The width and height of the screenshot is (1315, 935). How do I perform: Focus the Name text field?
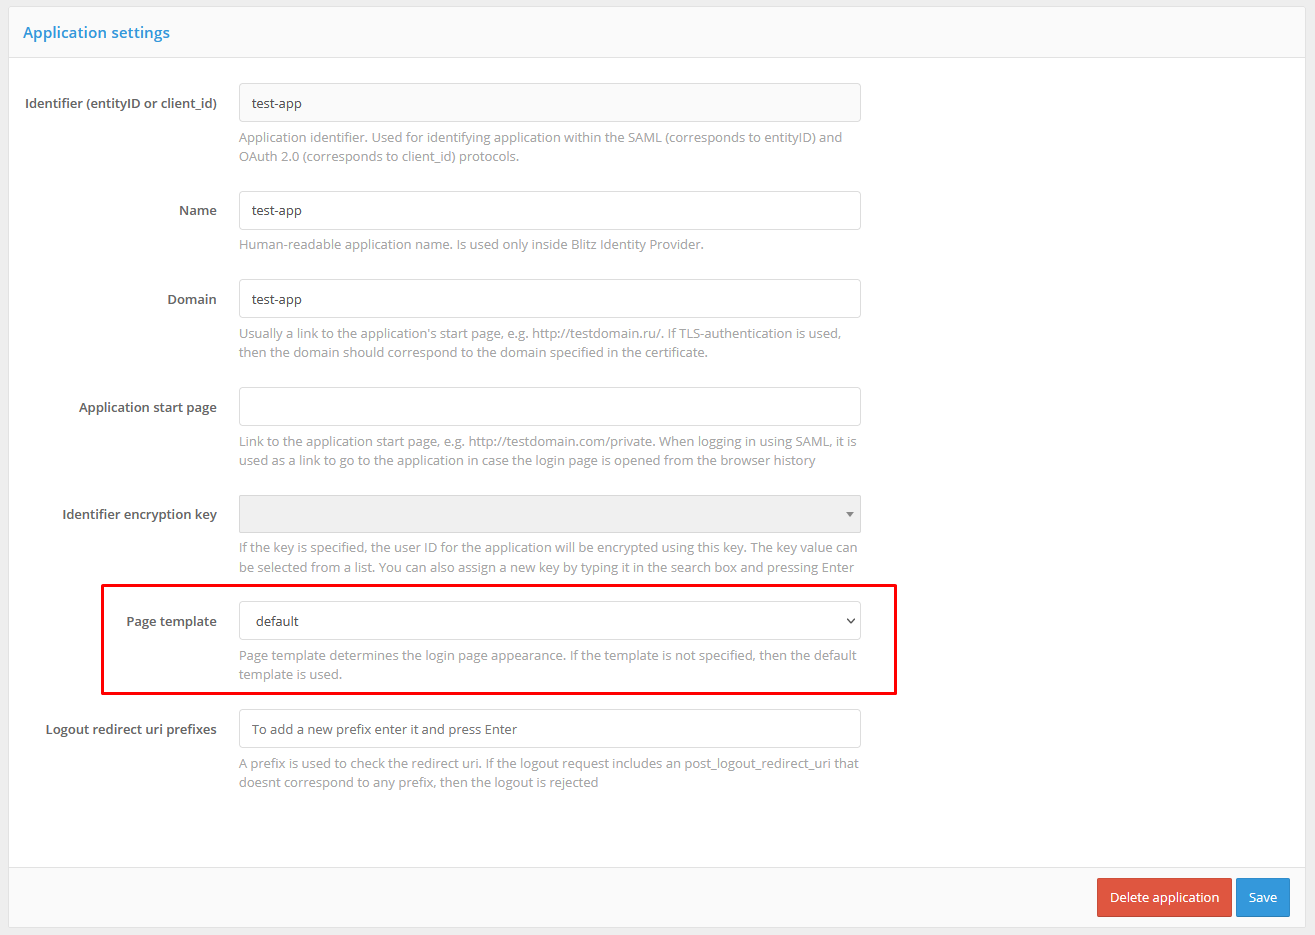549,211
